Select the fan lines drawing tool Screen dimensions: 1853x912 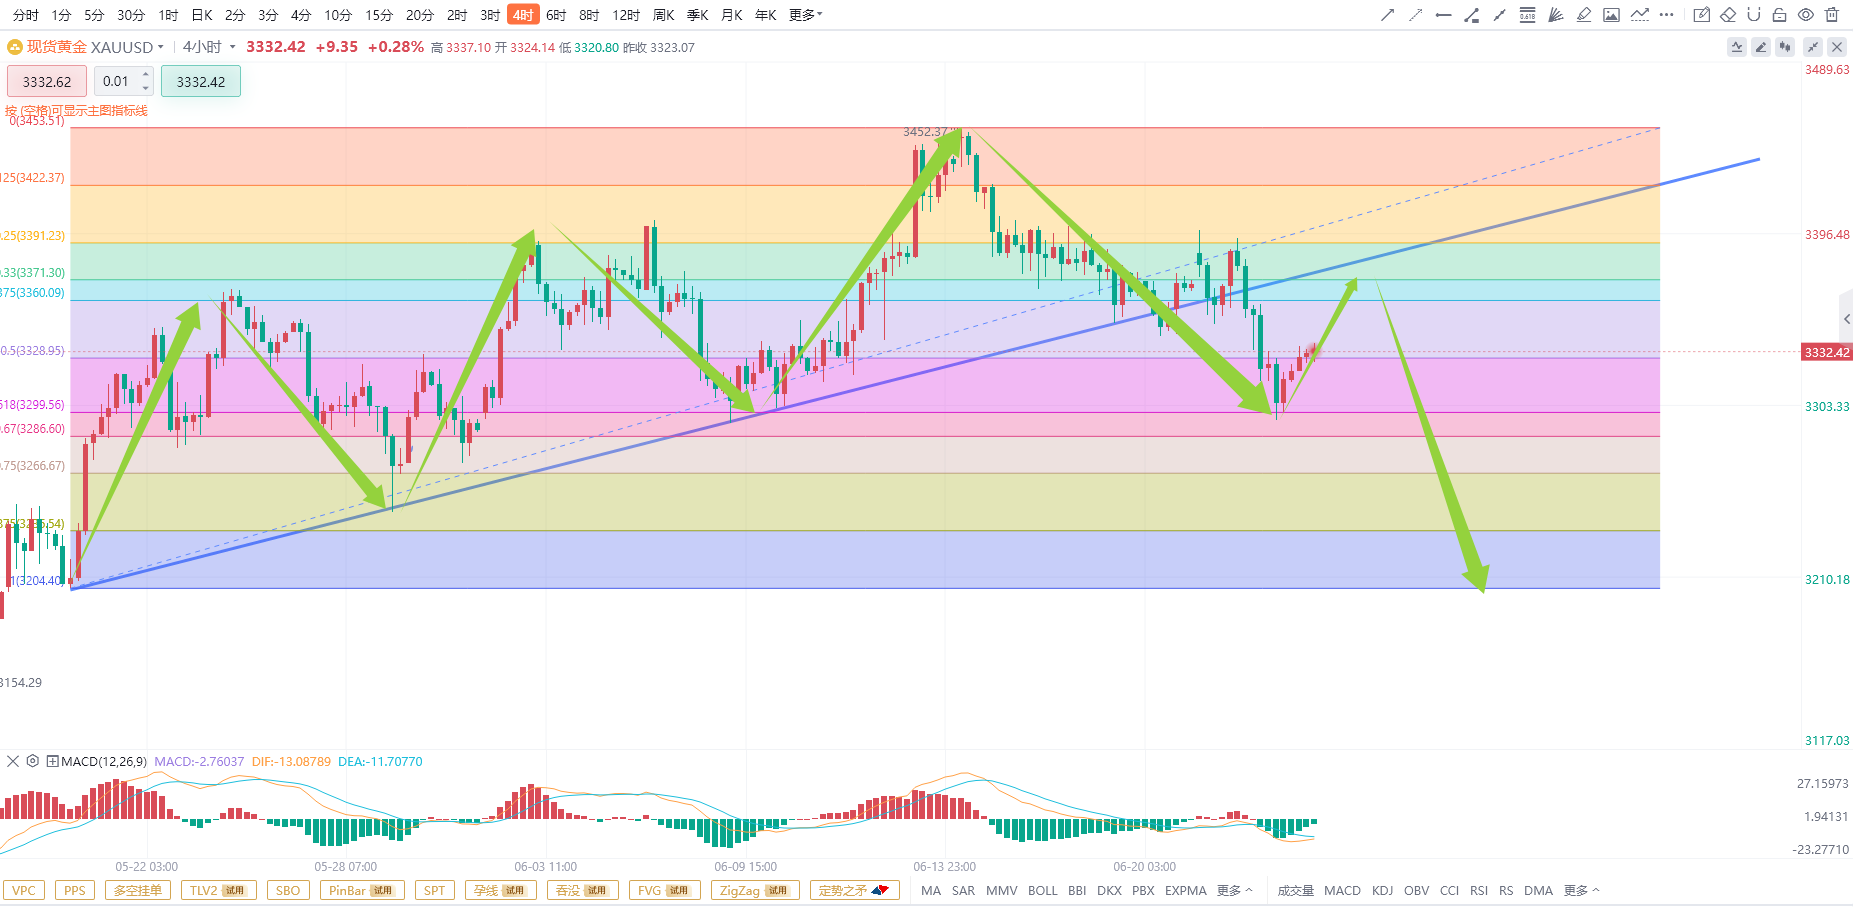coord(1555,15)
